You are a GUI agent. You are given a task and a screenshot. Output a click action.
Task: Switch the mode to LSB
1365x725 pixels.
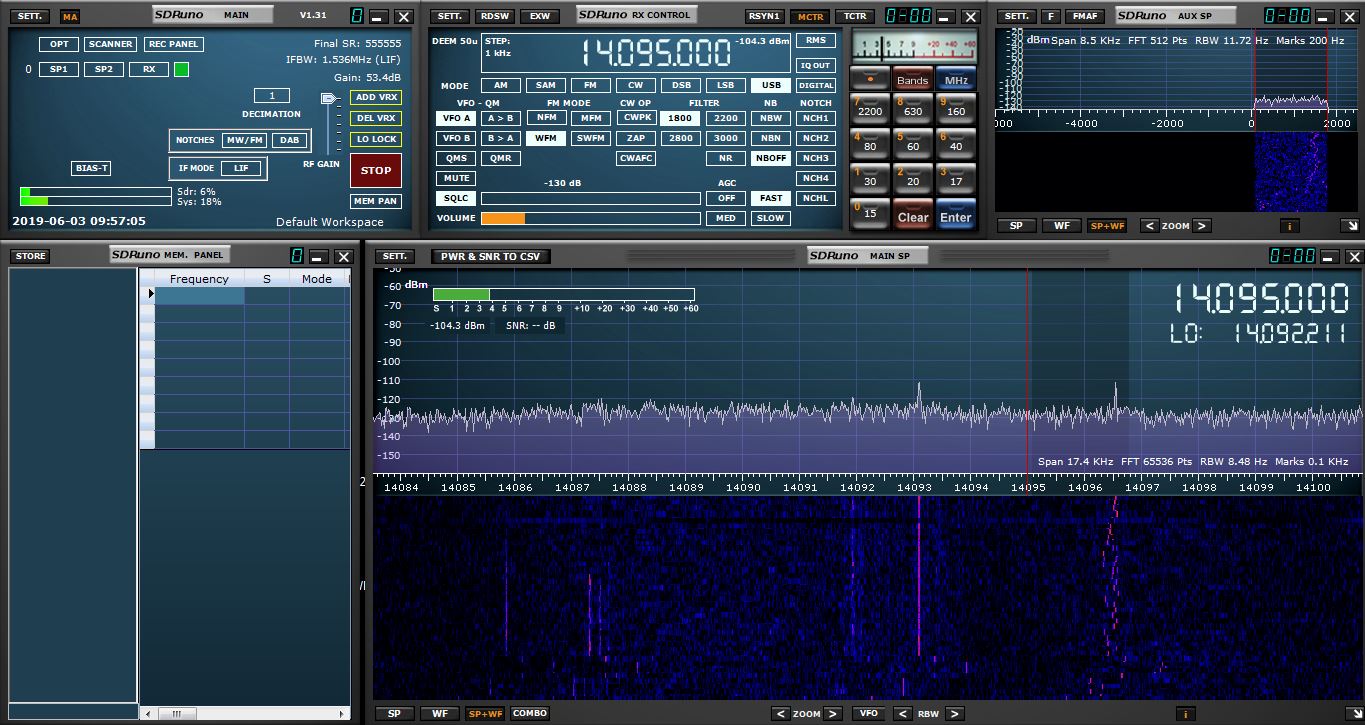[x=726, y=86]
